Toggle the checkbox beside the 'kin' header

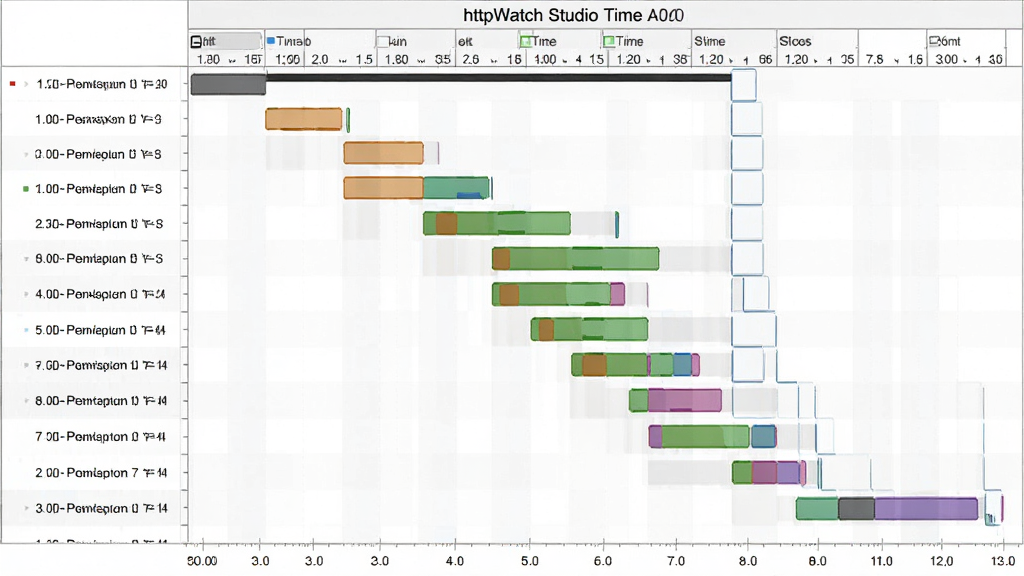pyautogui.click(x=383, y=42)
